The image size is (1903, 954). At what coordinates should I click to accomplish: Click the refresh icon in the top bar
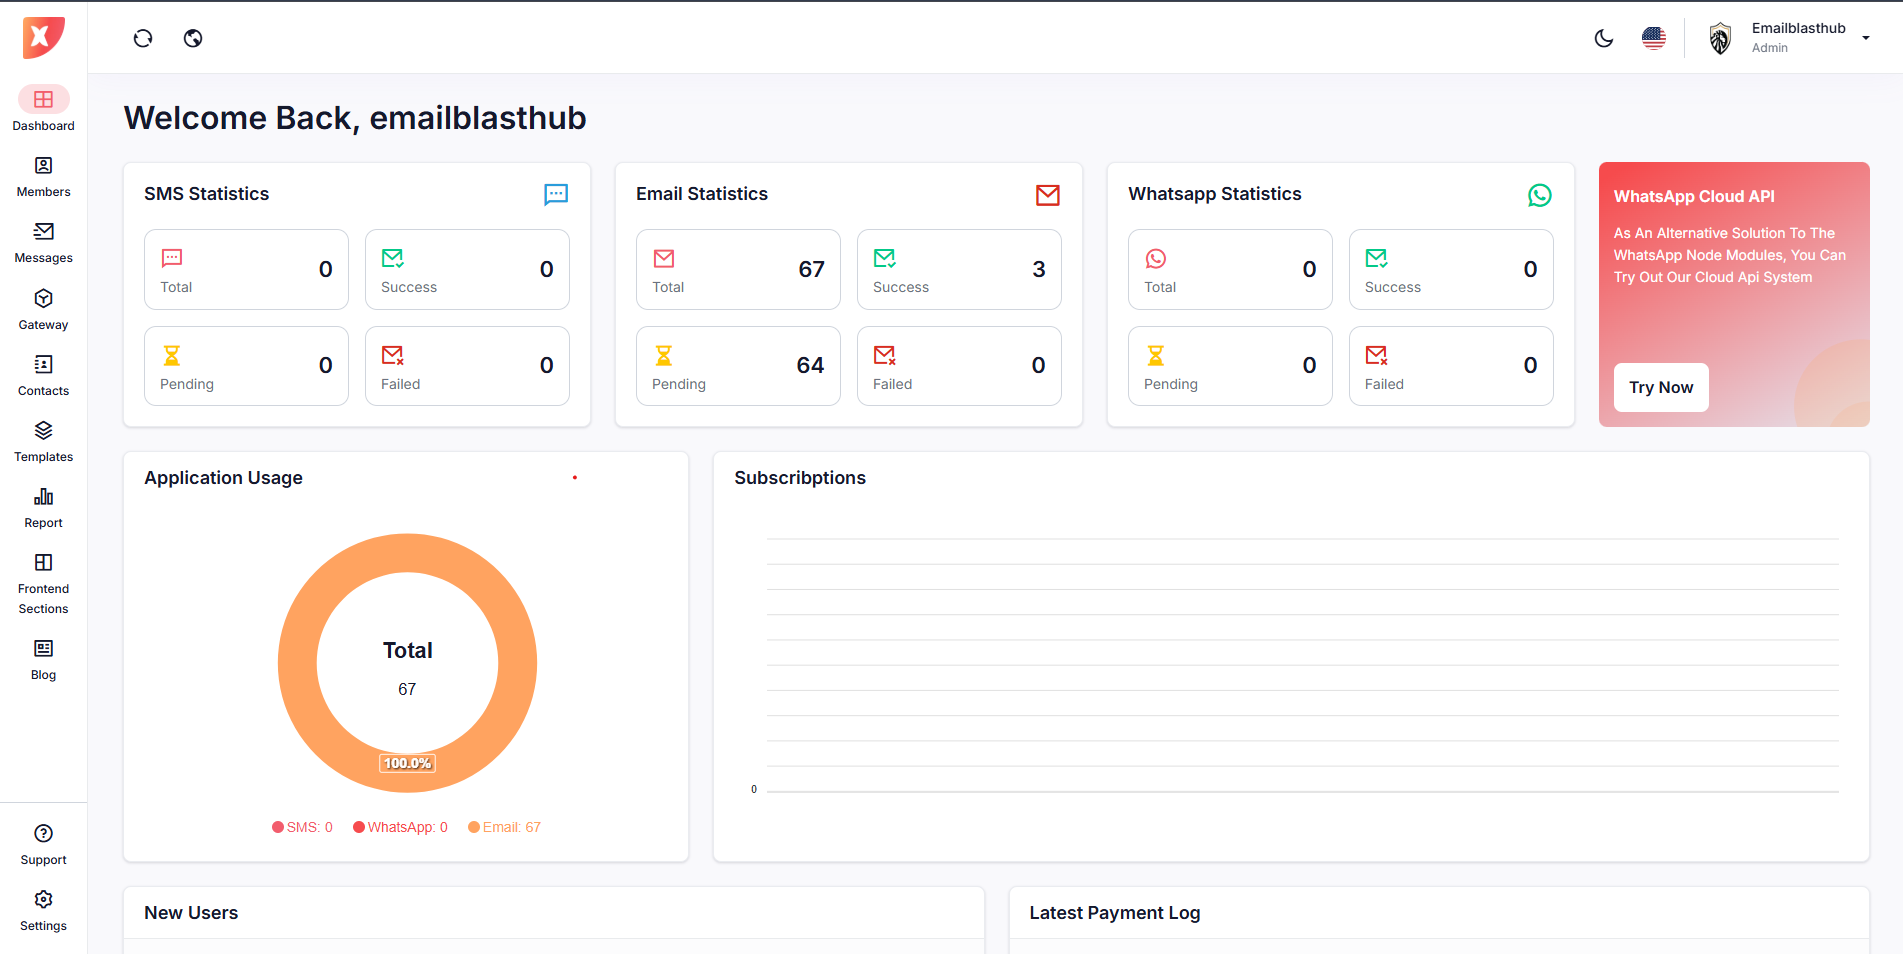(x=143, y=38)
